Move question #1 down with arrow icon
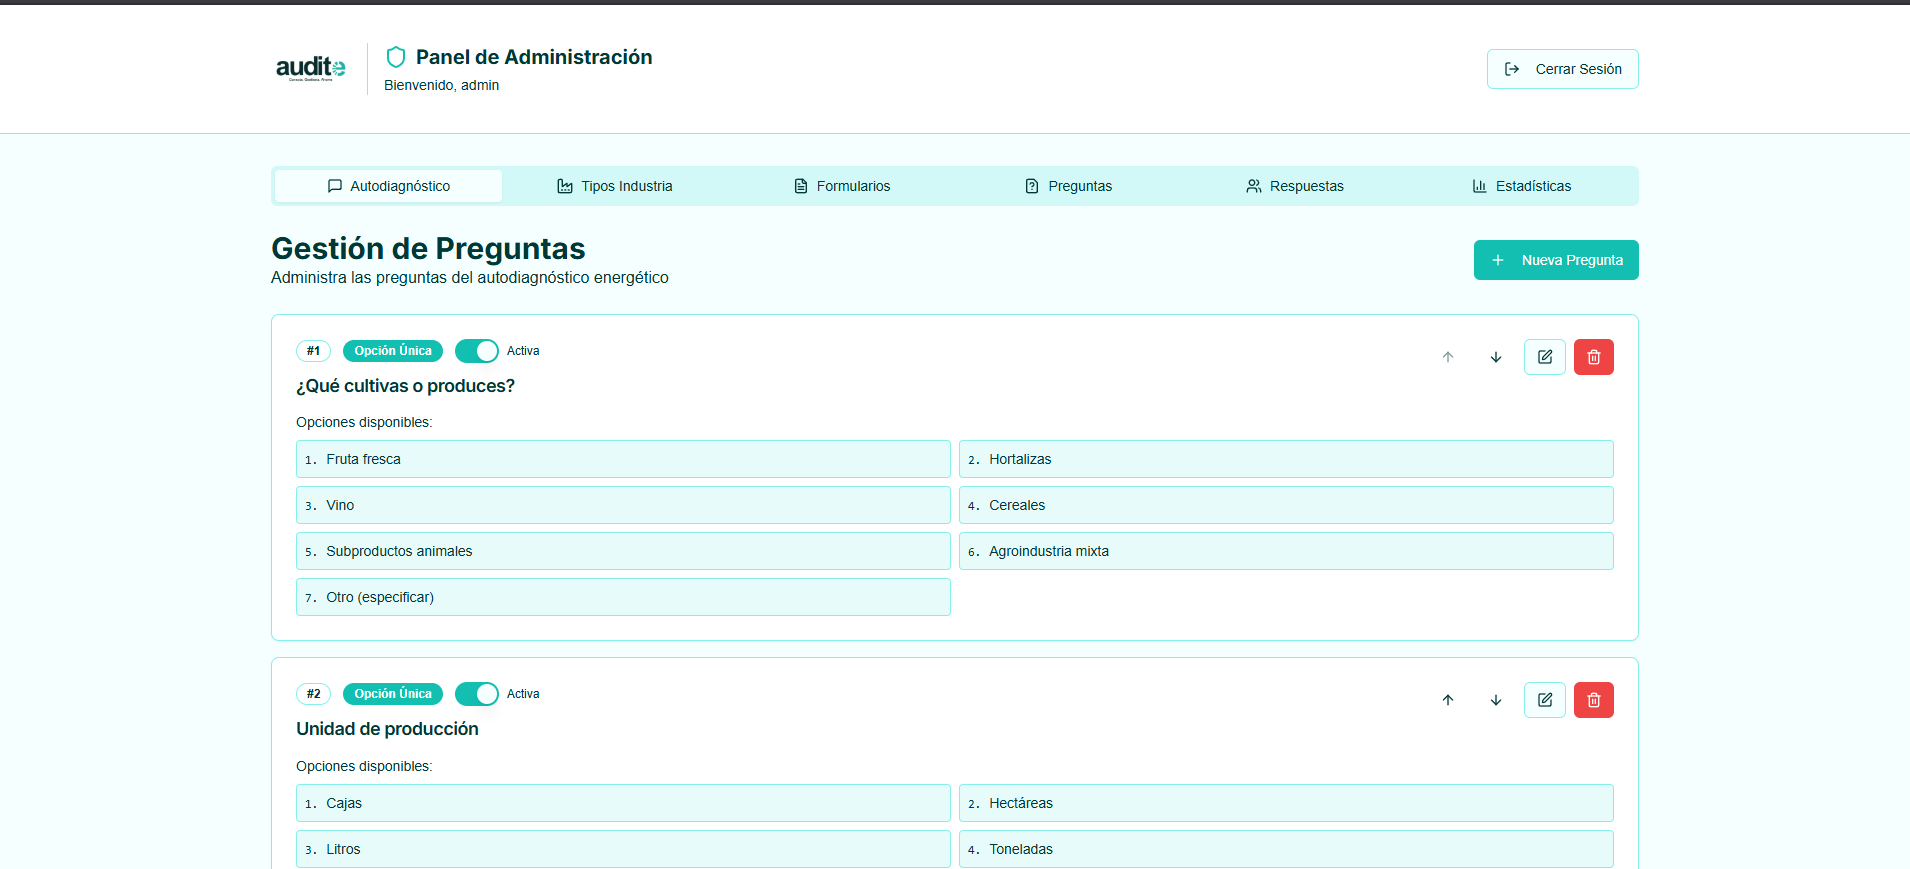This screenshot has width=1910, height=869. tap(1496, 357)
